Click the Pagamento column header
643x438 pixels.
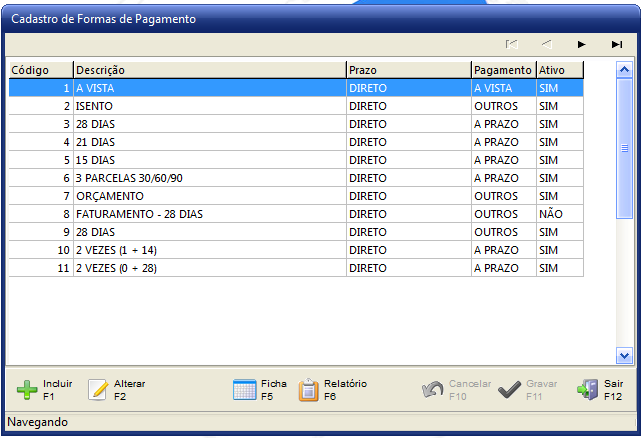pyautogui.click(x=504, y=70)
